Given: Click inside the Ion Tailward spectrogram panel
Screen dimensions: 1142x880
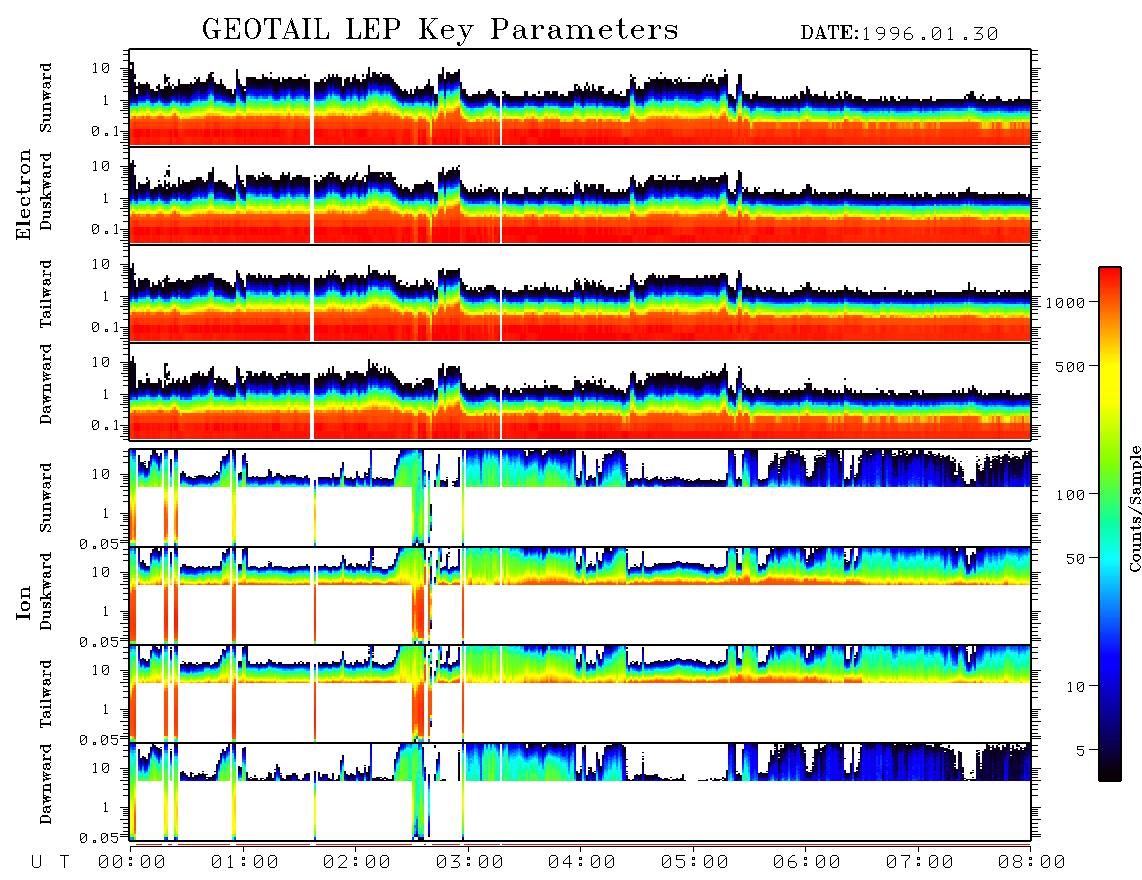Looking at the screenshot, I should click(x=580, y=694).
